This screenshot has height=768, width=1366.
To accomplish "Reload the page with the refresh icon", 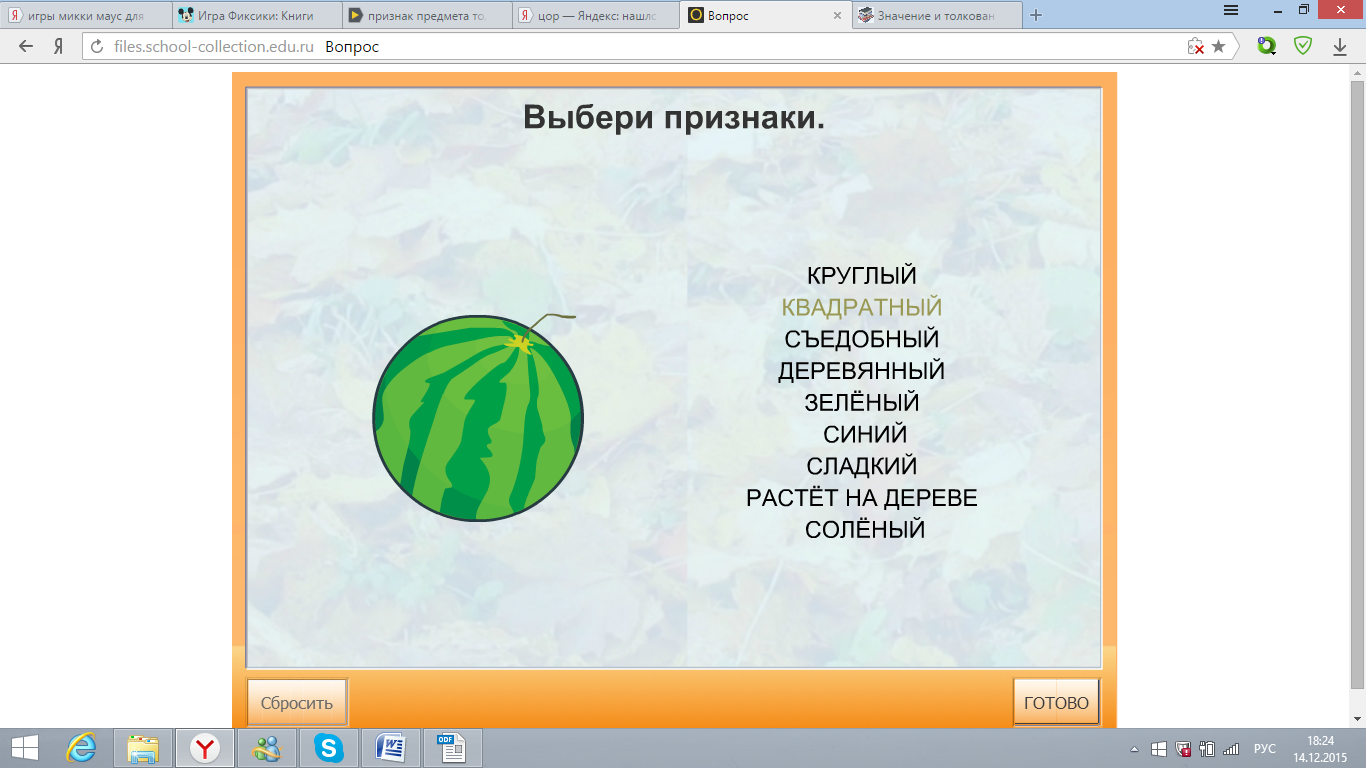I will click(97, 47).
